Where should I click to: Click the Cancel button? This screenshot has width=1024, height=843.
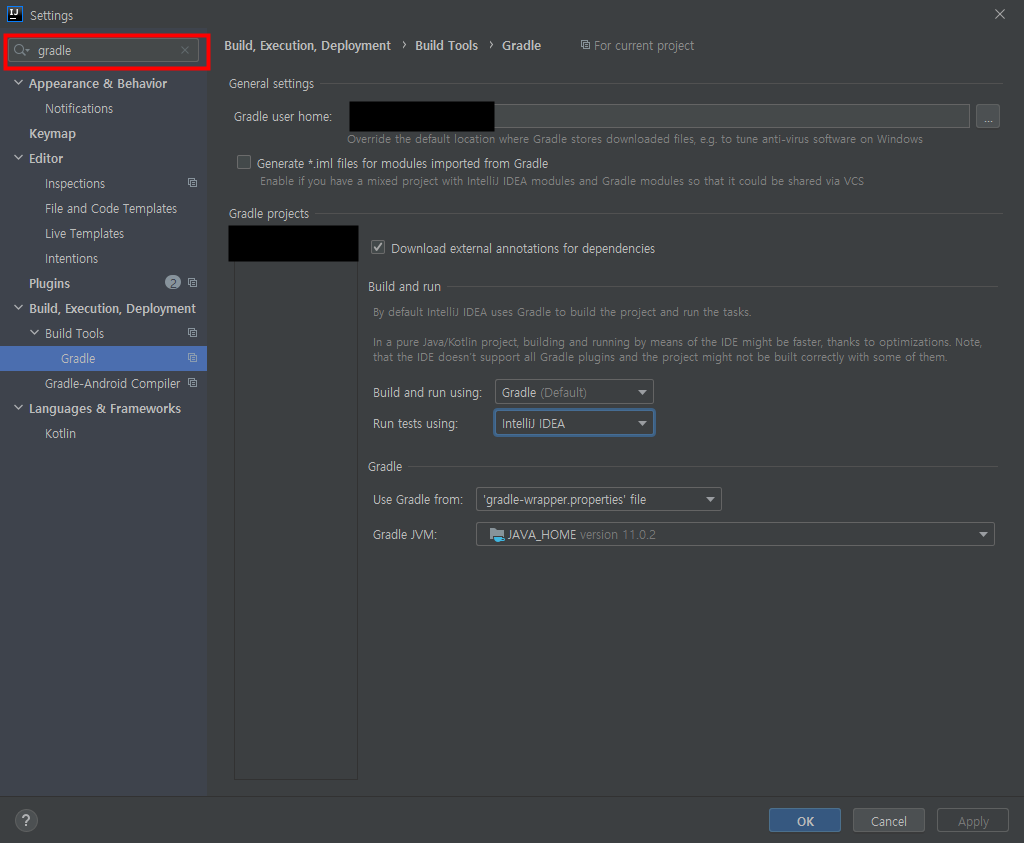click(x=888, y=821)
